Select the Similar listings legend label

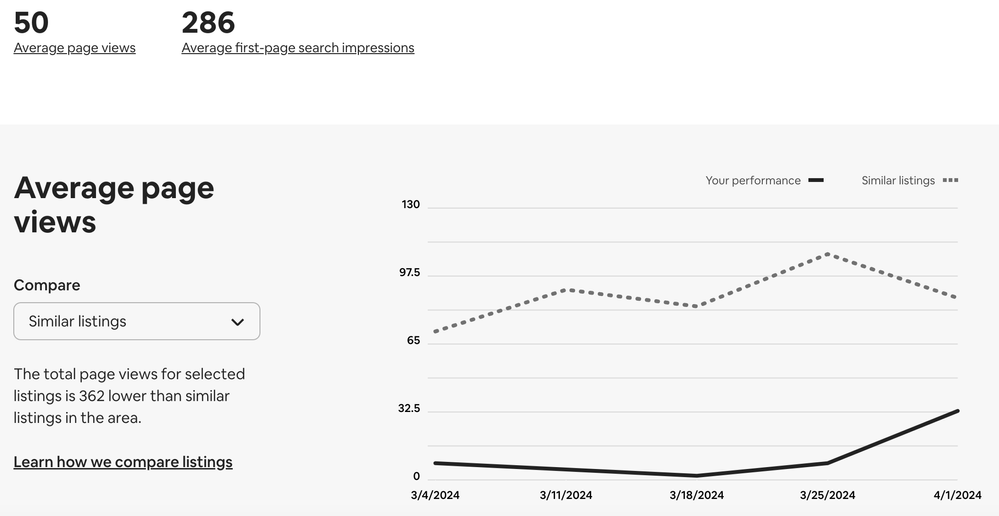pyautogui.click(x=898, y=181)
